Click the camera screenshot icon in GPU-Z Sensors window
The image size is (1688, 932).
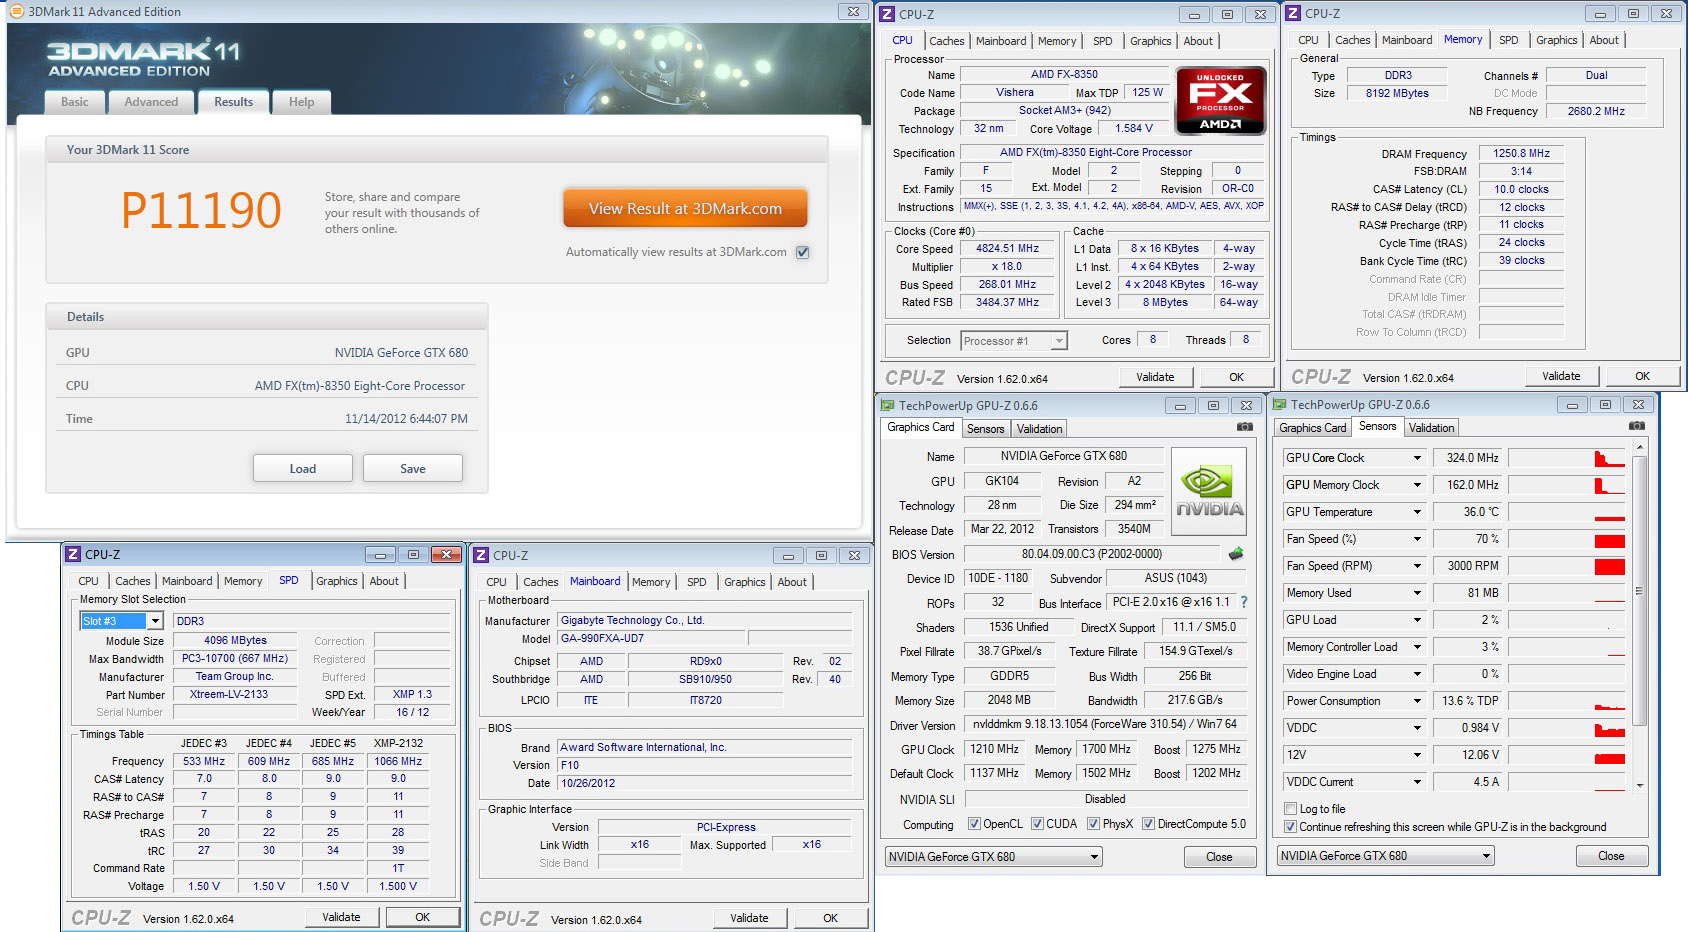[x=1636, y=426]
